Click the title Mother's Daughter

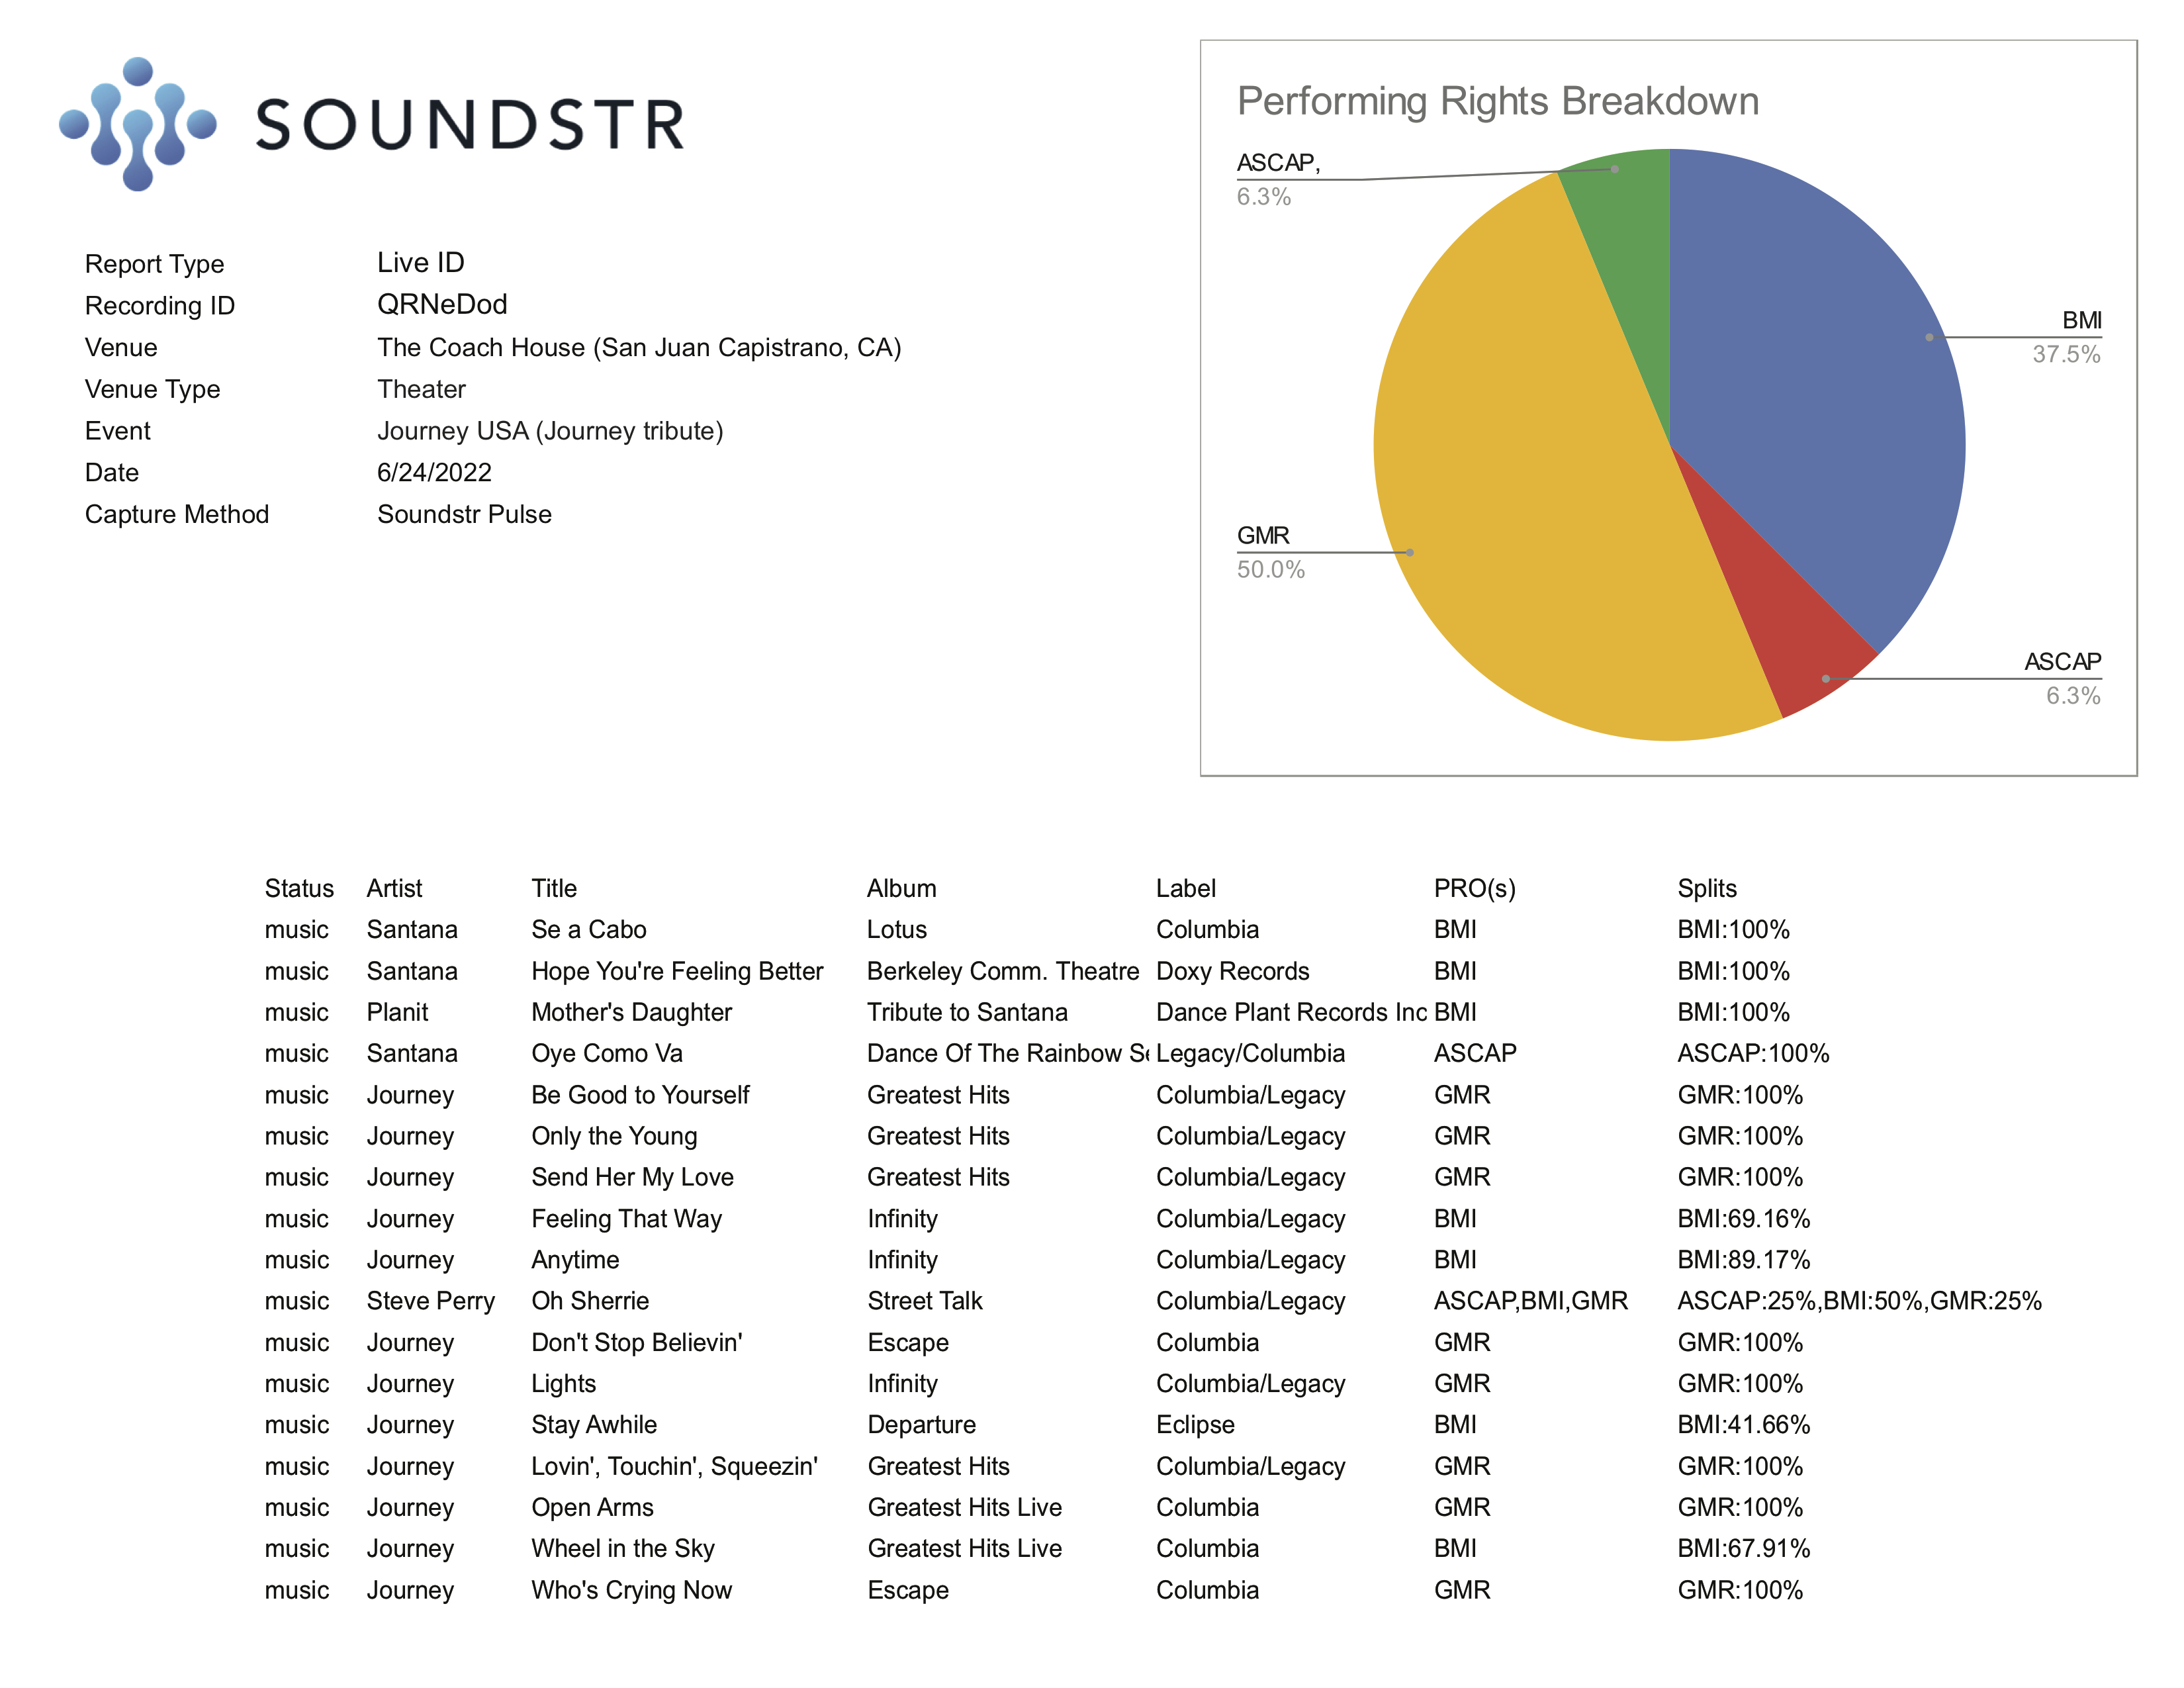[x=631, y=1012]
